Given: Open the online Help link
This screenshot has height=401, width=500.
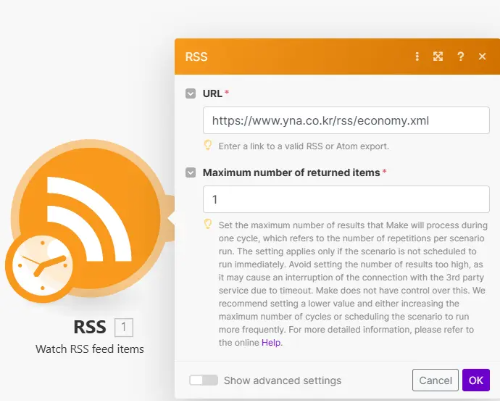Looking at the screenshot, I should (x=271, y=343).
